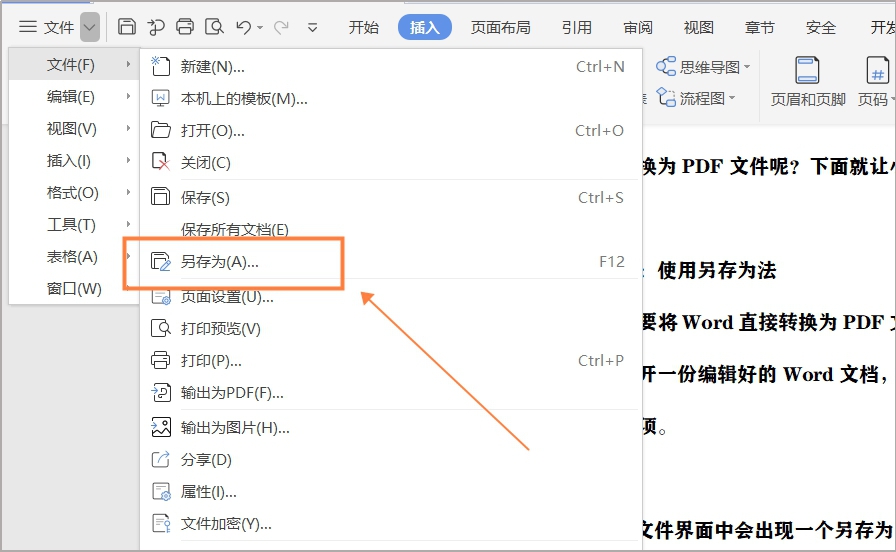Click the Output as PDF toolbar icon

pyautogui.click(x=155, y=27)
